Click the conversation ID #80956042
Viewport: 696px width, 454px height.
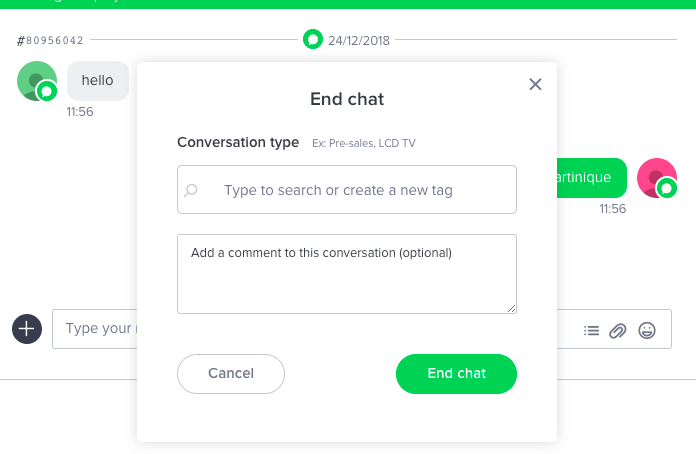pyautogui.click(x=50, y=40)
